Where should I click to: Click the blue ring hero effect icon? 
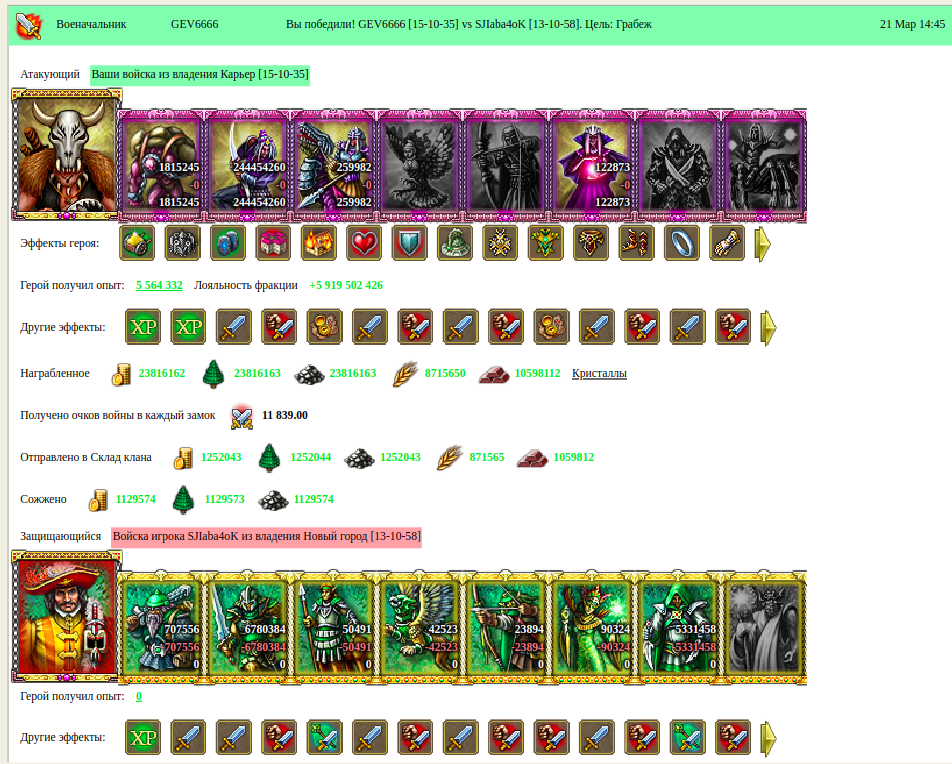coord(681,244)
